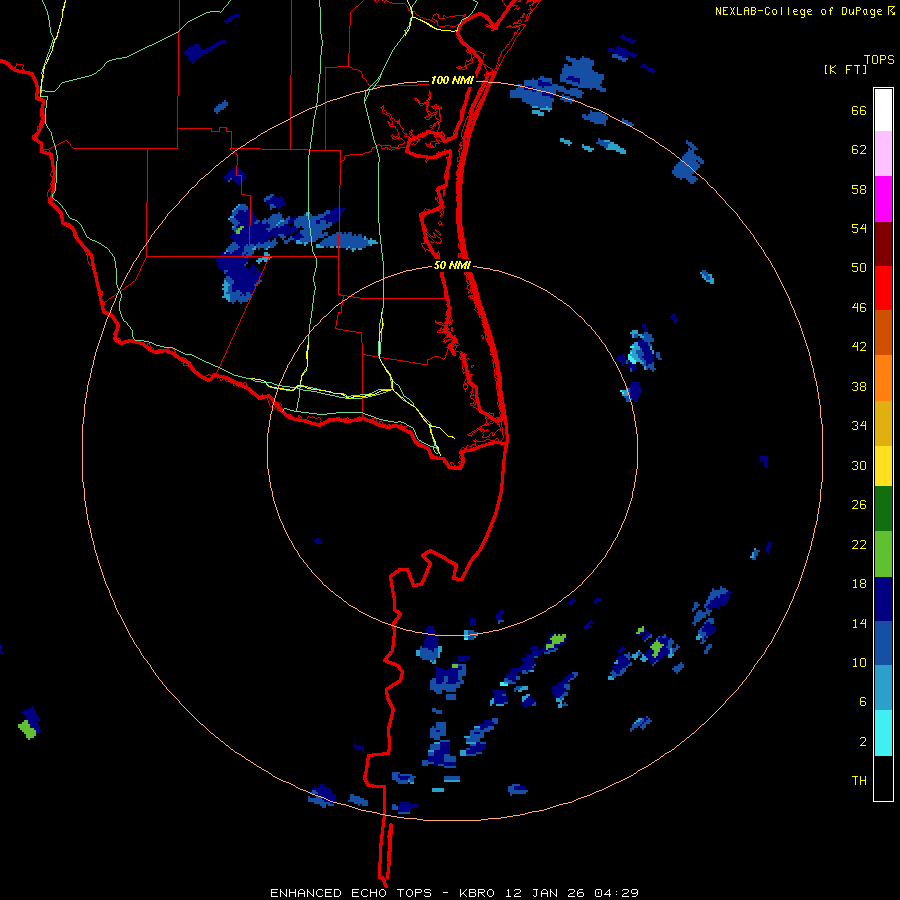Click the legend value '46'
This screenshot has width=900, height=900.
[x=859, y=308]
